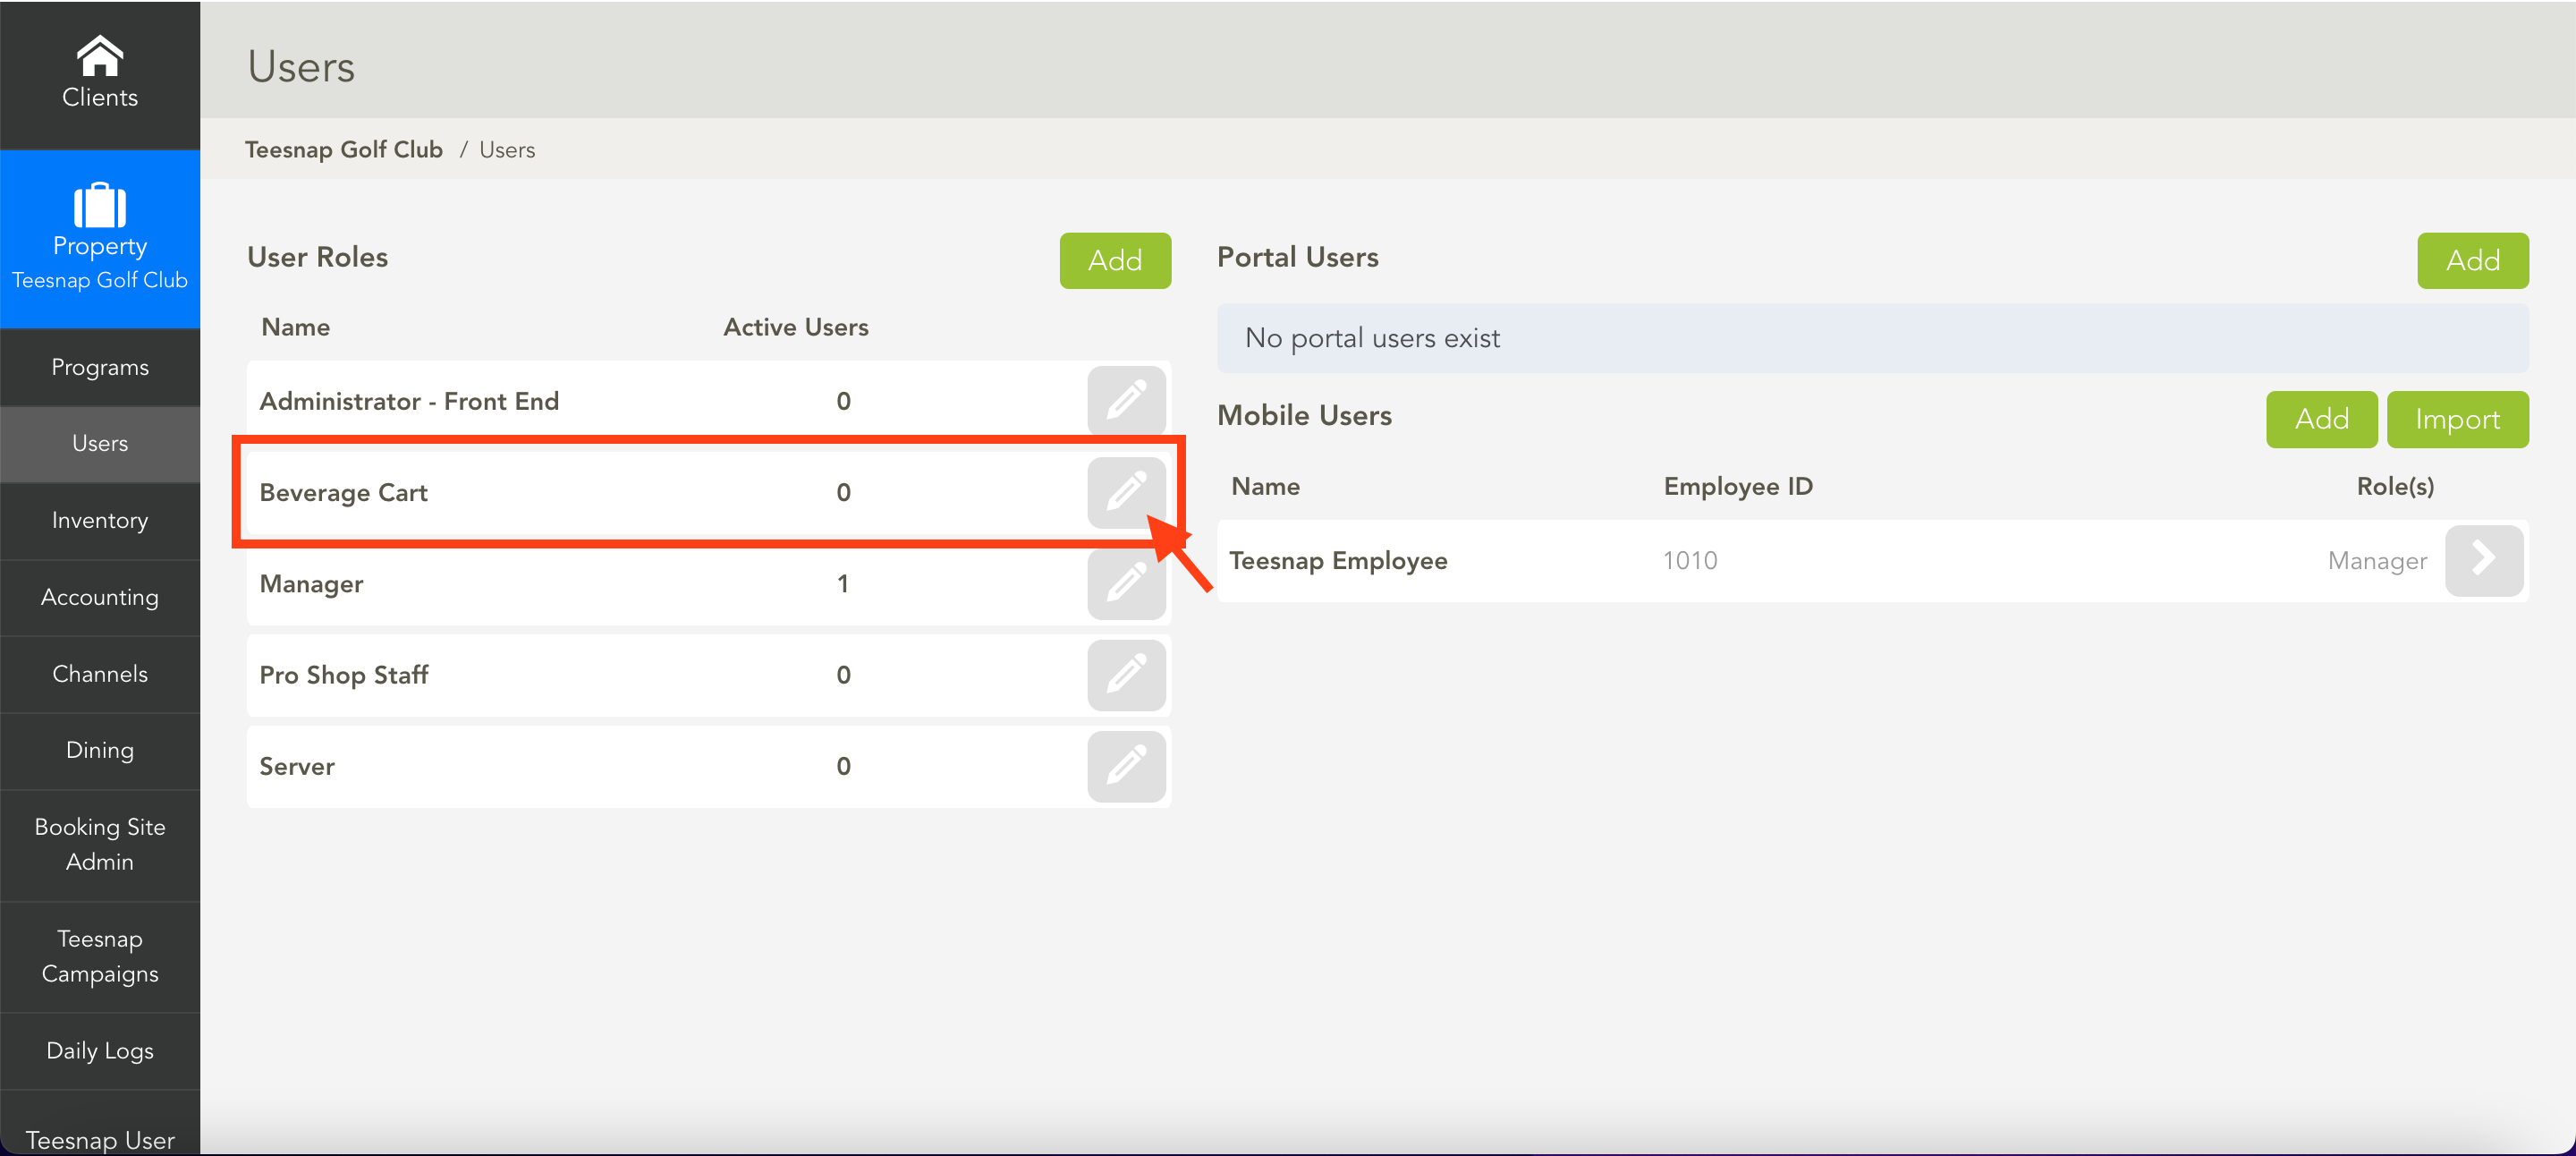Click Manager role of Teesnap Employee
Image resolution: width=2576 pixels, height=1156 pixels.
(x=2377, y=561)
